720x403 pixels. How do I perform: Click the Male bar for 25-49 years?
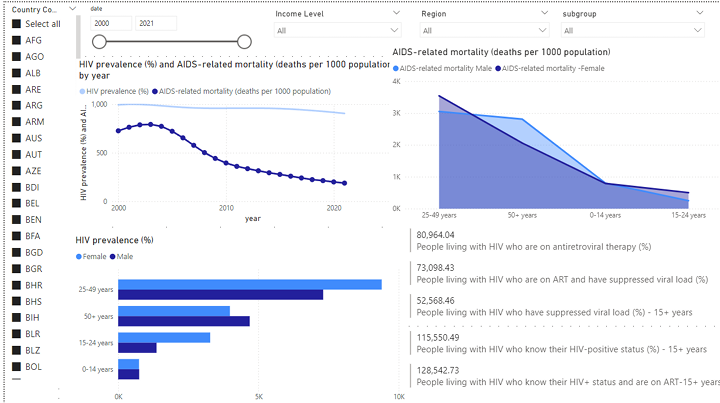220,295
